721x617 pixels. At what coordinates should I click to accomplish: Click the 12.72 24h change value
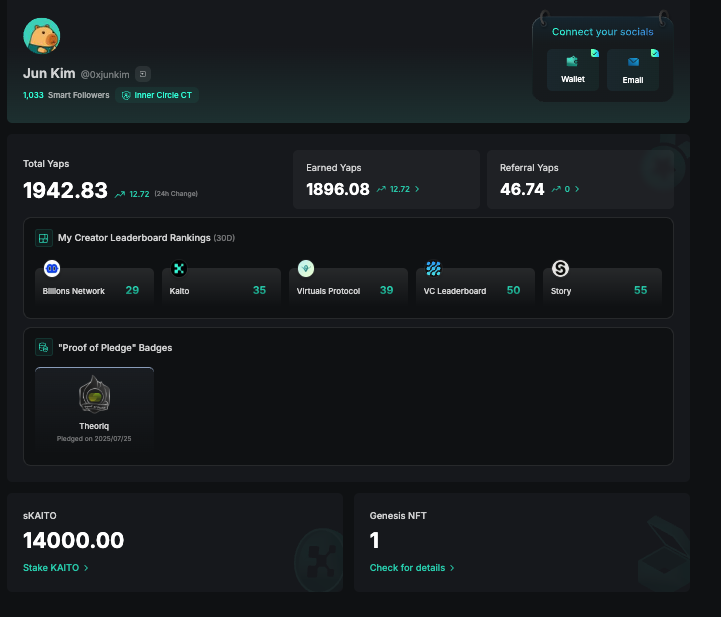tap(139, 194)
